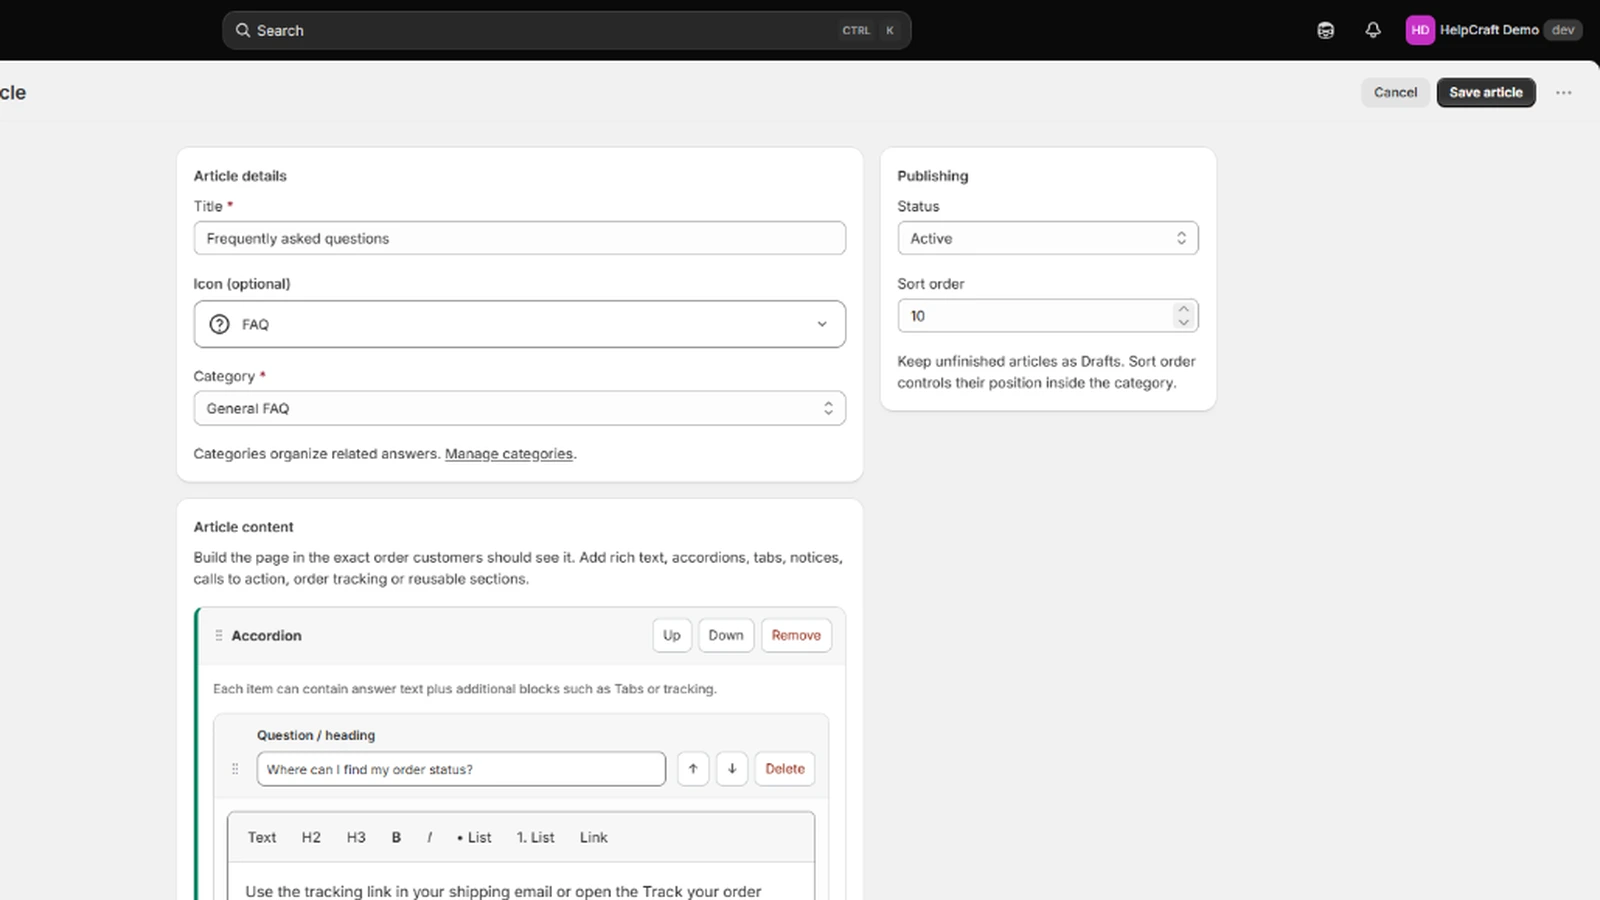Viewport: 1600px width, 900px height.
Task: Click the editor text starting 'Use the tracking link'
Action: [x=503, y=891]
